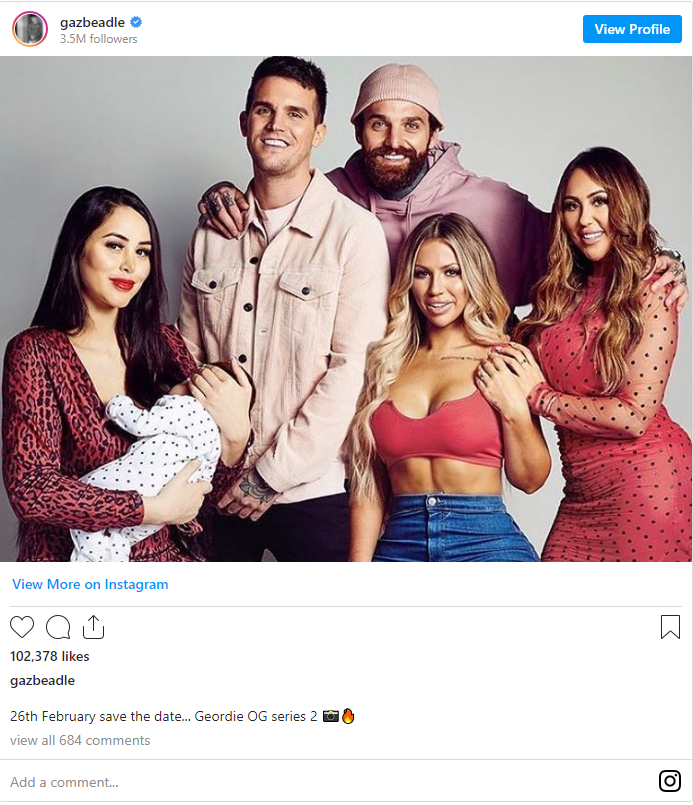Click gazbeadle name above the caption
Viewport: 693px width, 805px height.
tap(43, 681)
